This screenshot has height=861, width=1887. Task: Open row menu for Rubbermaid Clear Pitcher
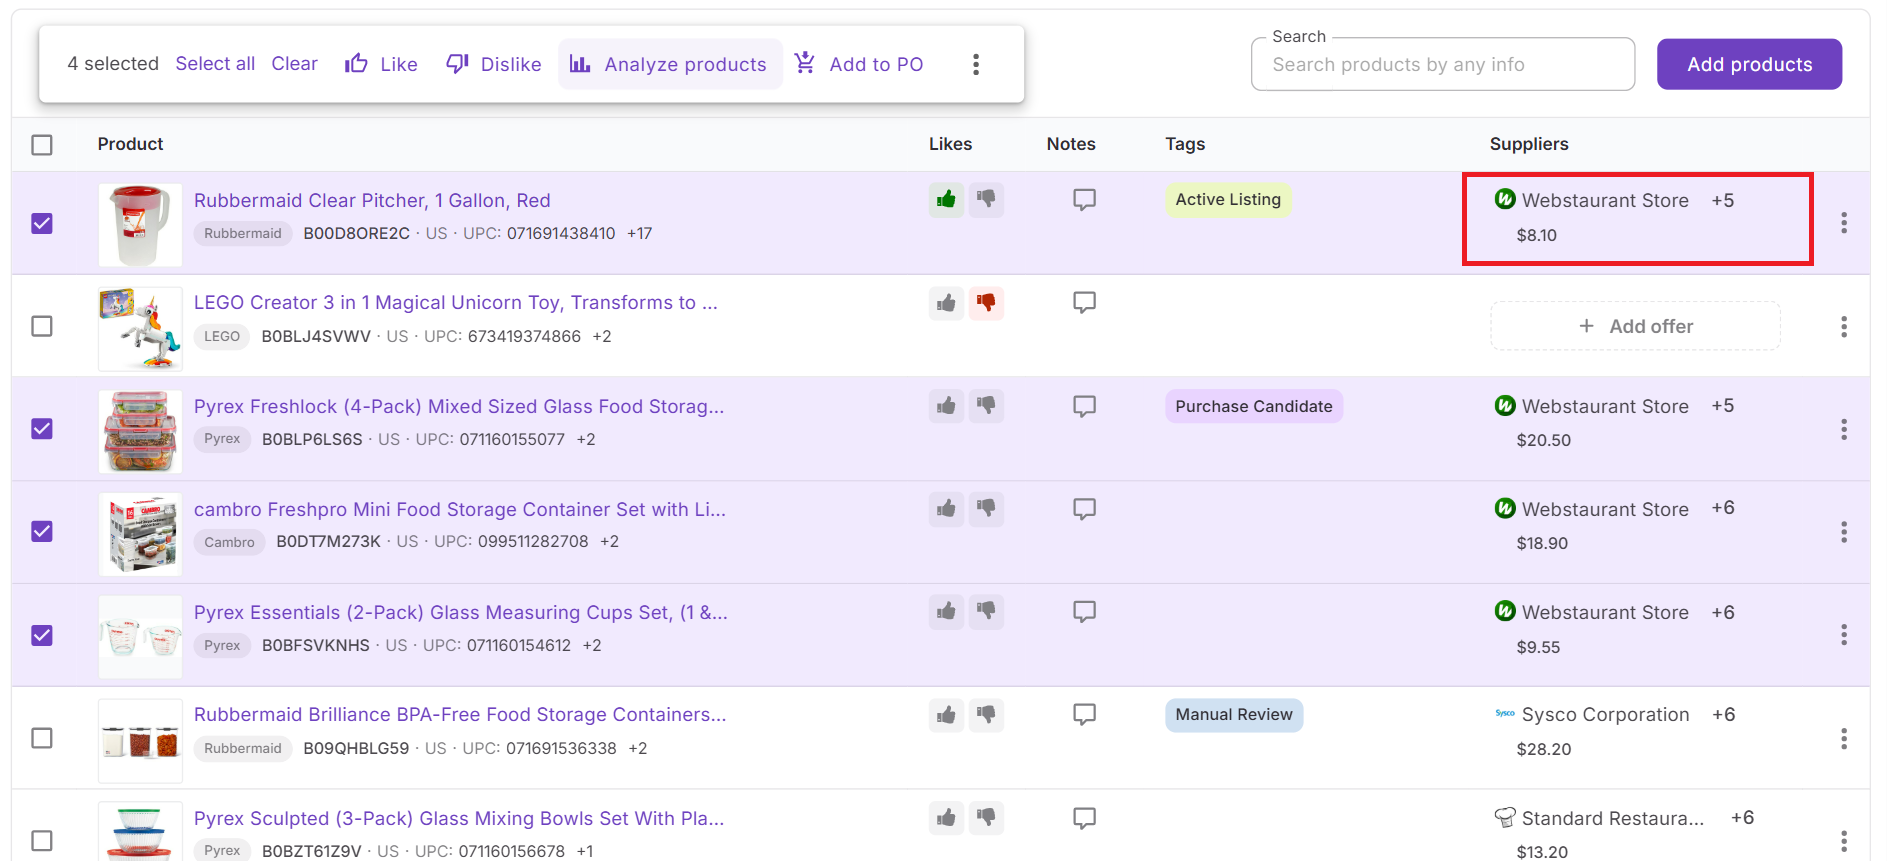click(1843, 223)
